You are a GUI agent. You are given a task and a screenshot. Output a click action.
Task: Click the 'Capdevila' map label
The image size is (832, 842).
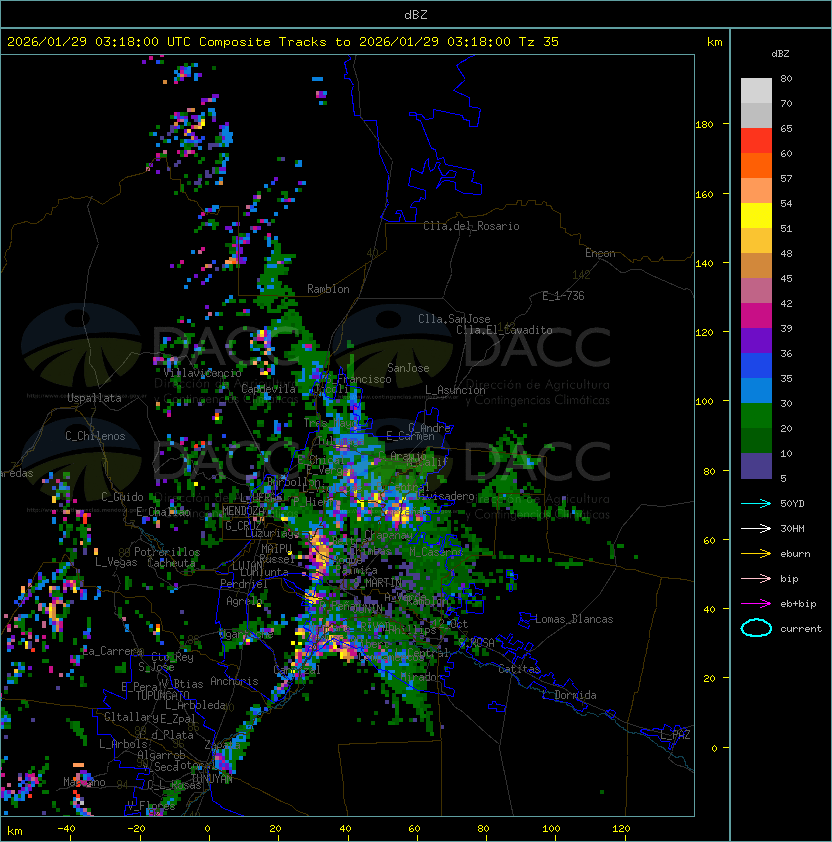point(268,389)
